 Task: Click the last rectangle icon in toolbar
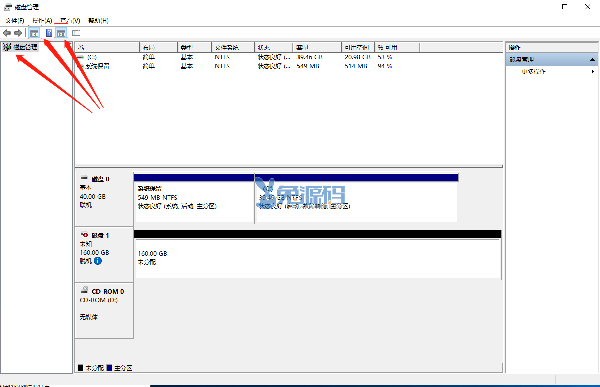[76, 33]
